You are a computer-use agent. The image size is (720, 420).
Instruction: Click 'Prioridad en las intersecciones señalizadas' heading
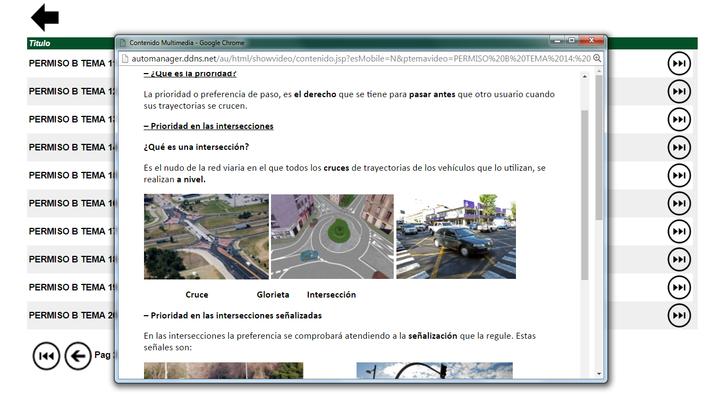(x=233, y=315)
